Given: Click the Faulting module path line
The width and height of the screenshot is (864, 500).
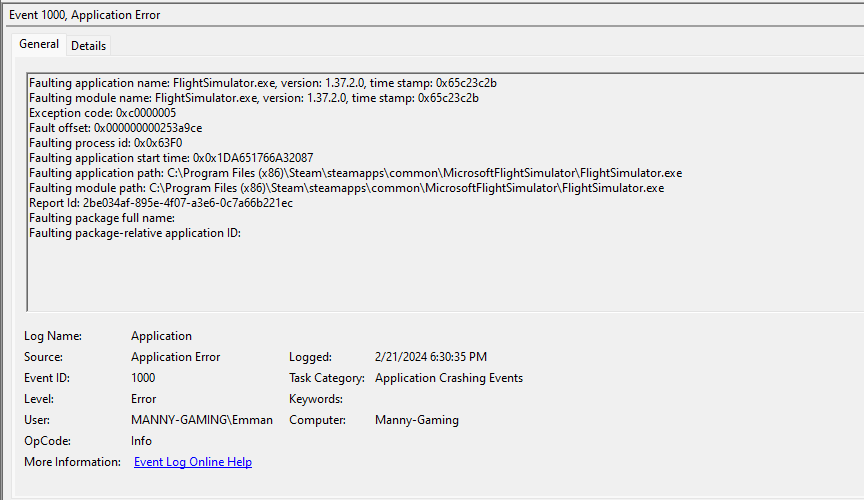Looking at the screenshot, I should (x=346, y=188).
